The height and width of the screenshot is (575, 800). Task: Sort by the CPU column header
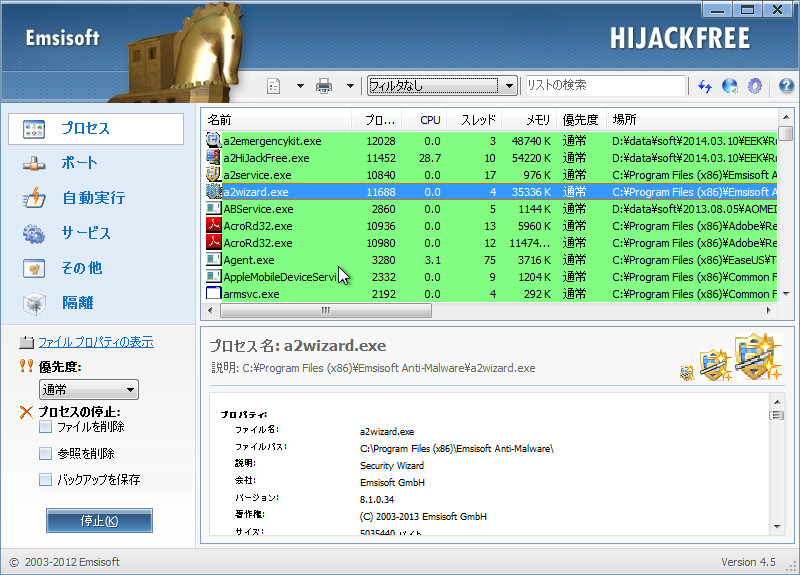click(424, 120)
